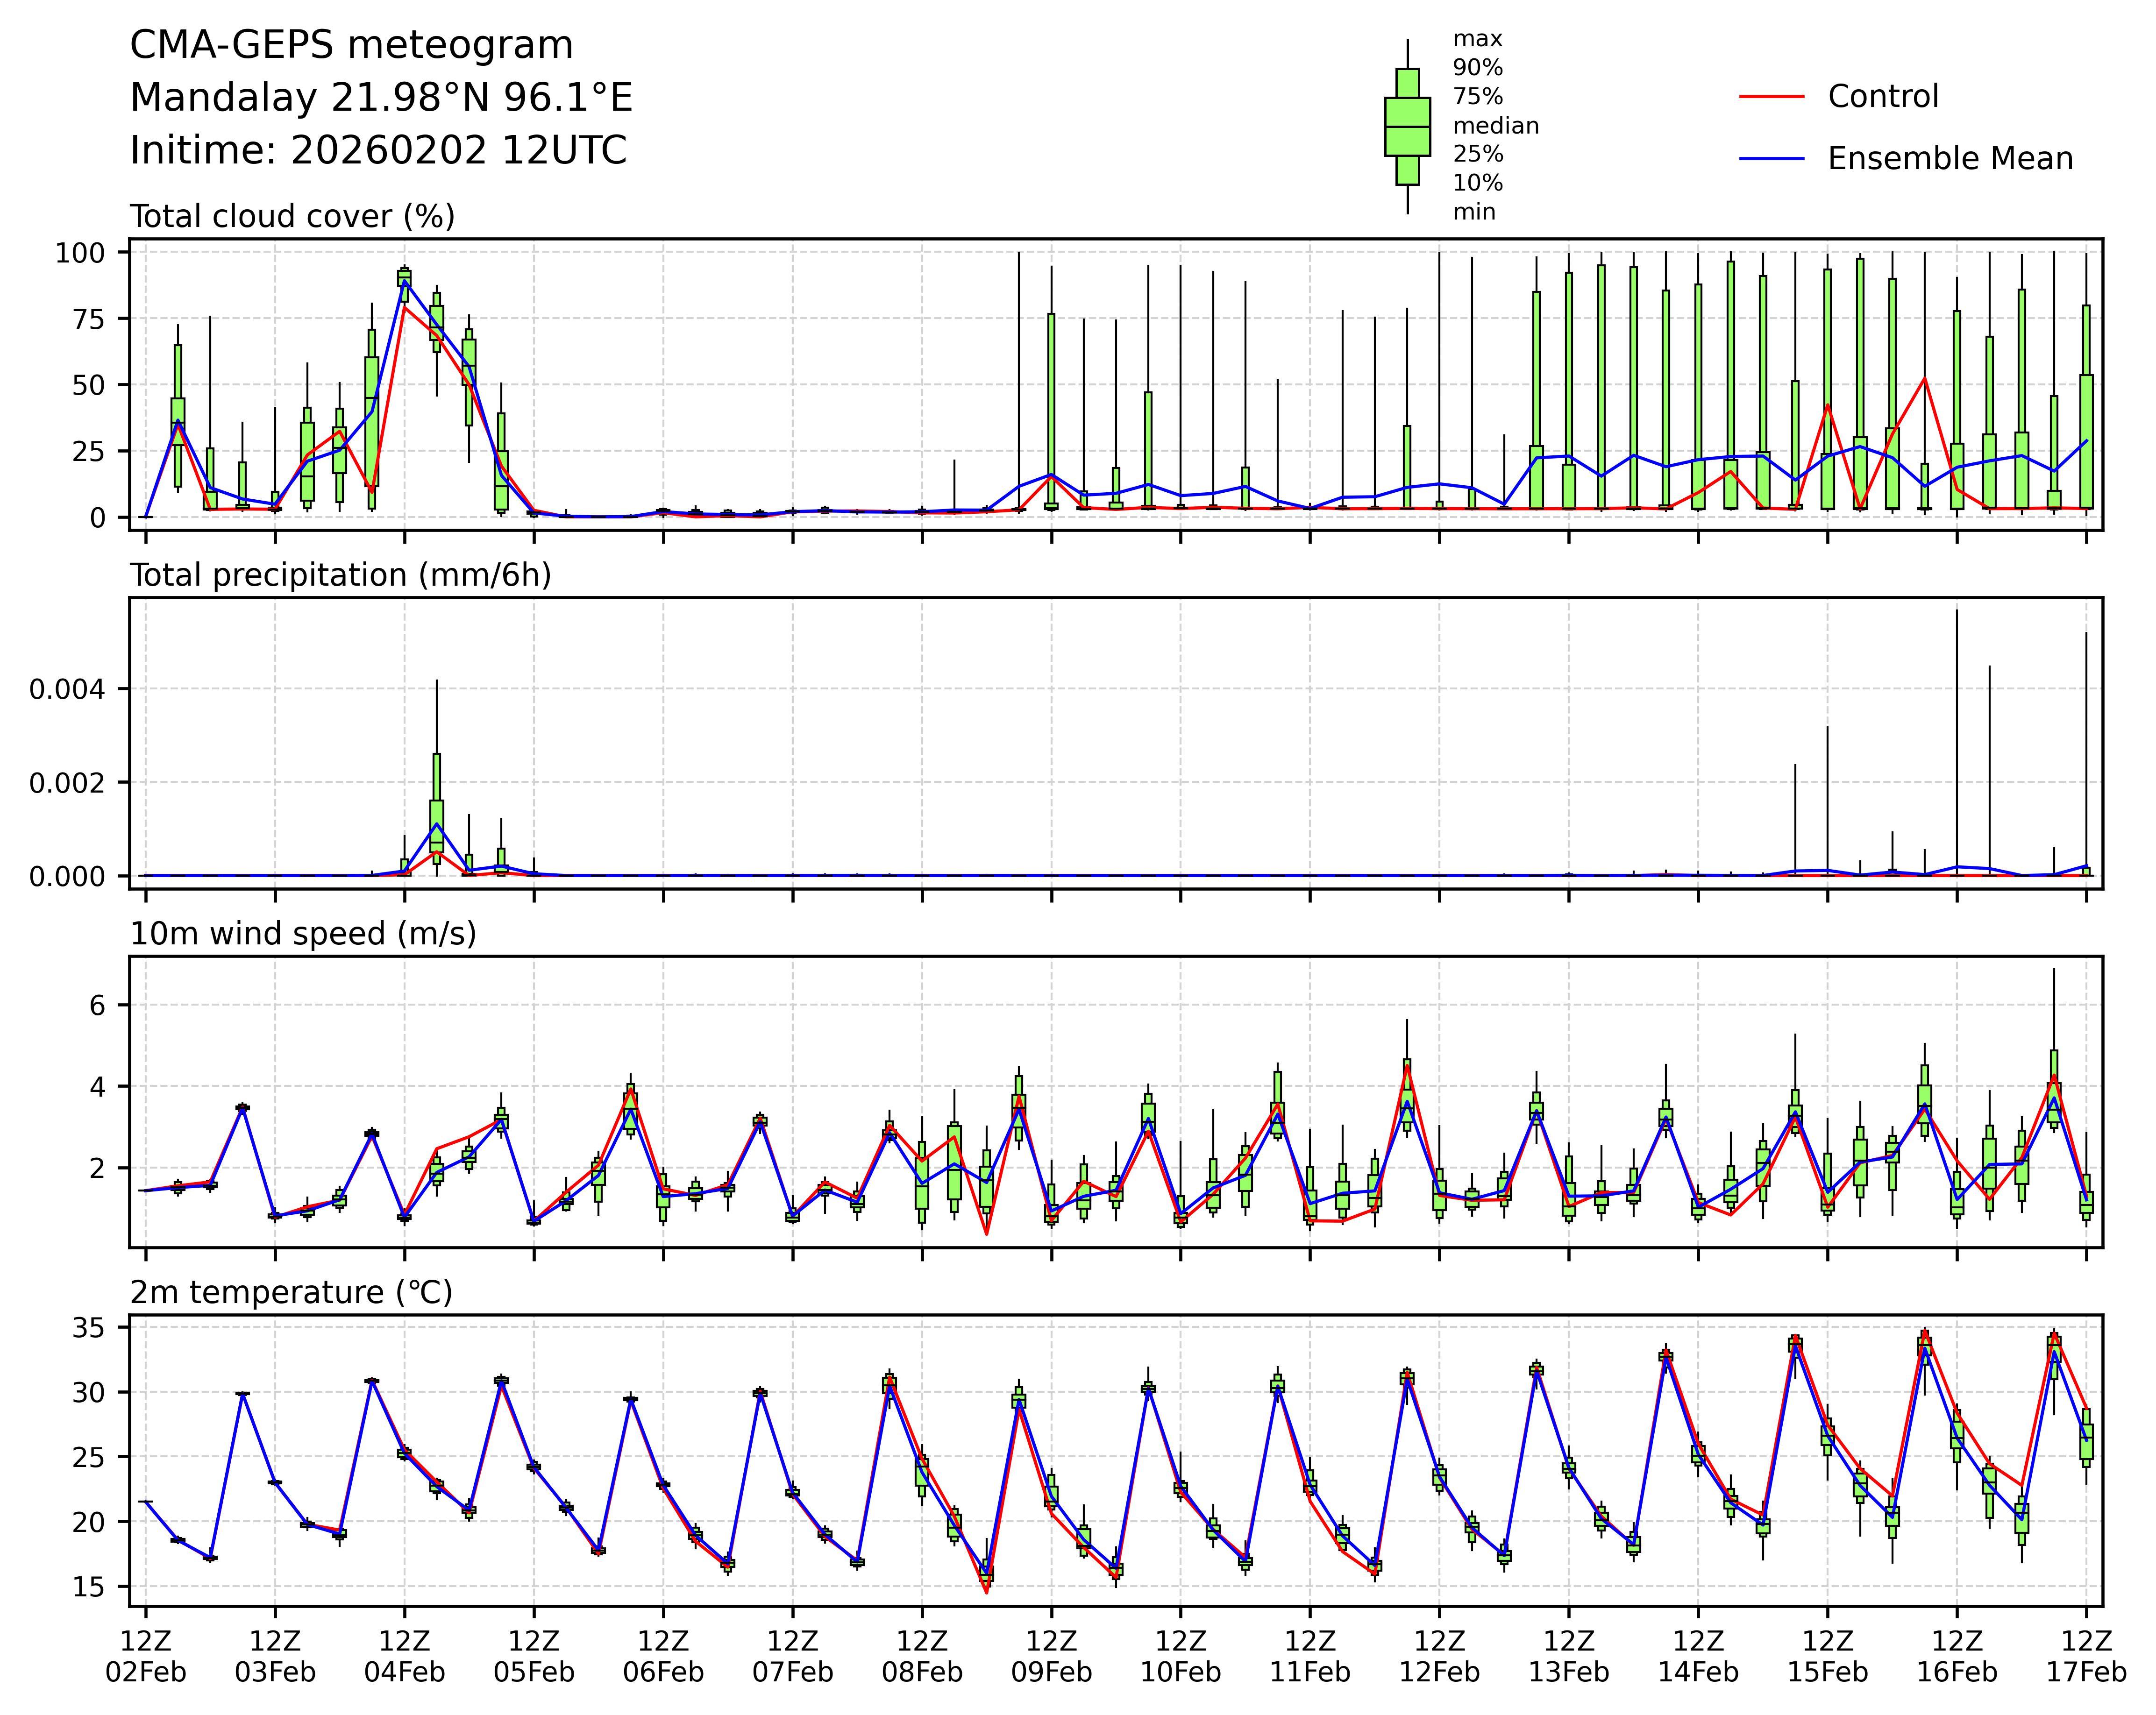Click the '0.004' precipitation axis tick

coord(66,689)
